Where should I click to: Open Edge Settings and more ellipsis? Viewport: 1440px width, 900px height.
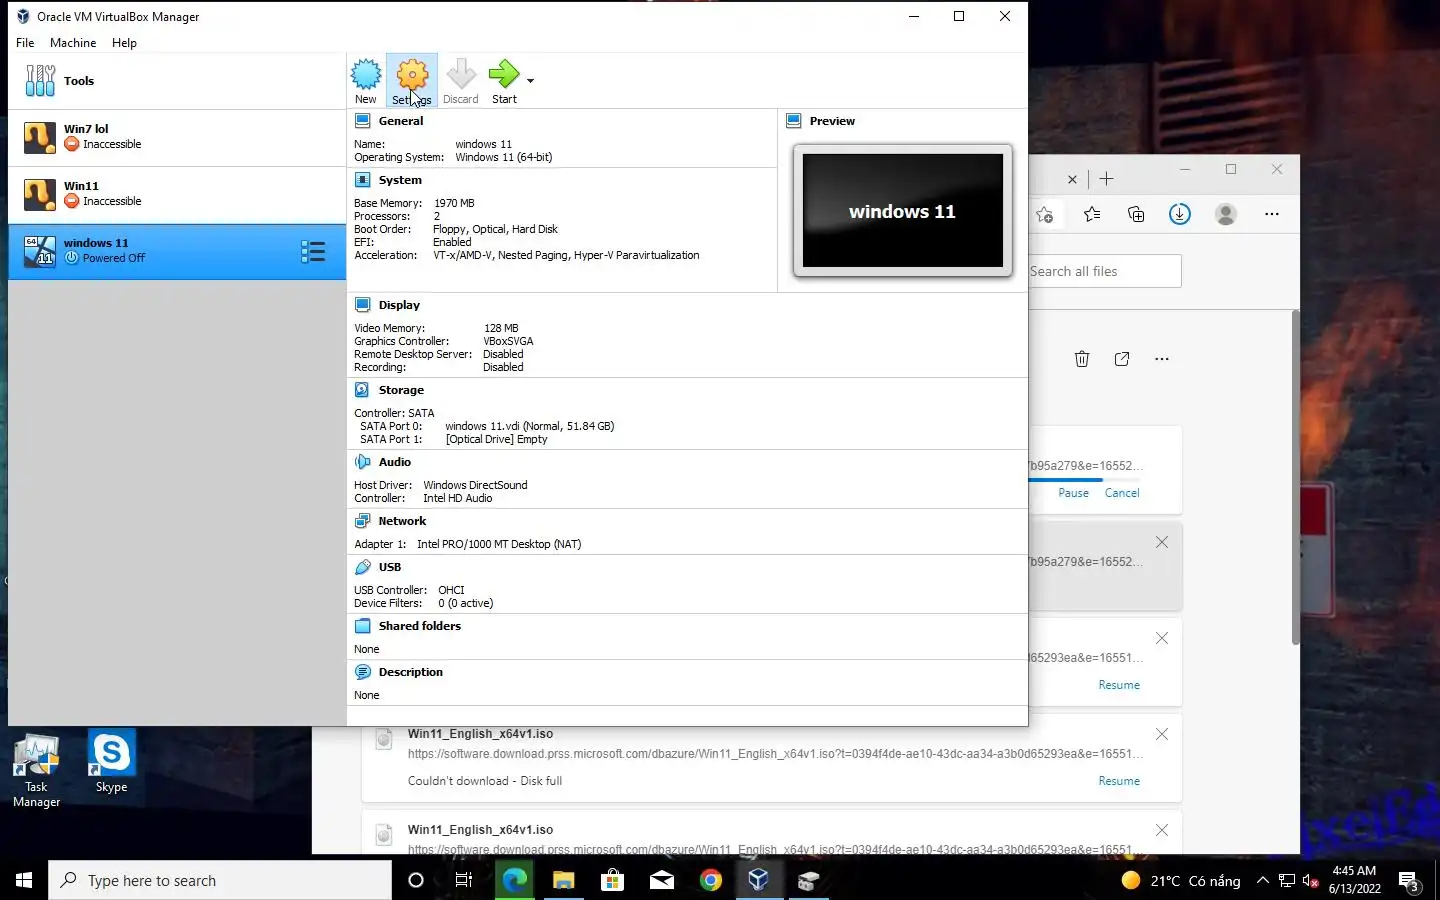[1272, 214]
